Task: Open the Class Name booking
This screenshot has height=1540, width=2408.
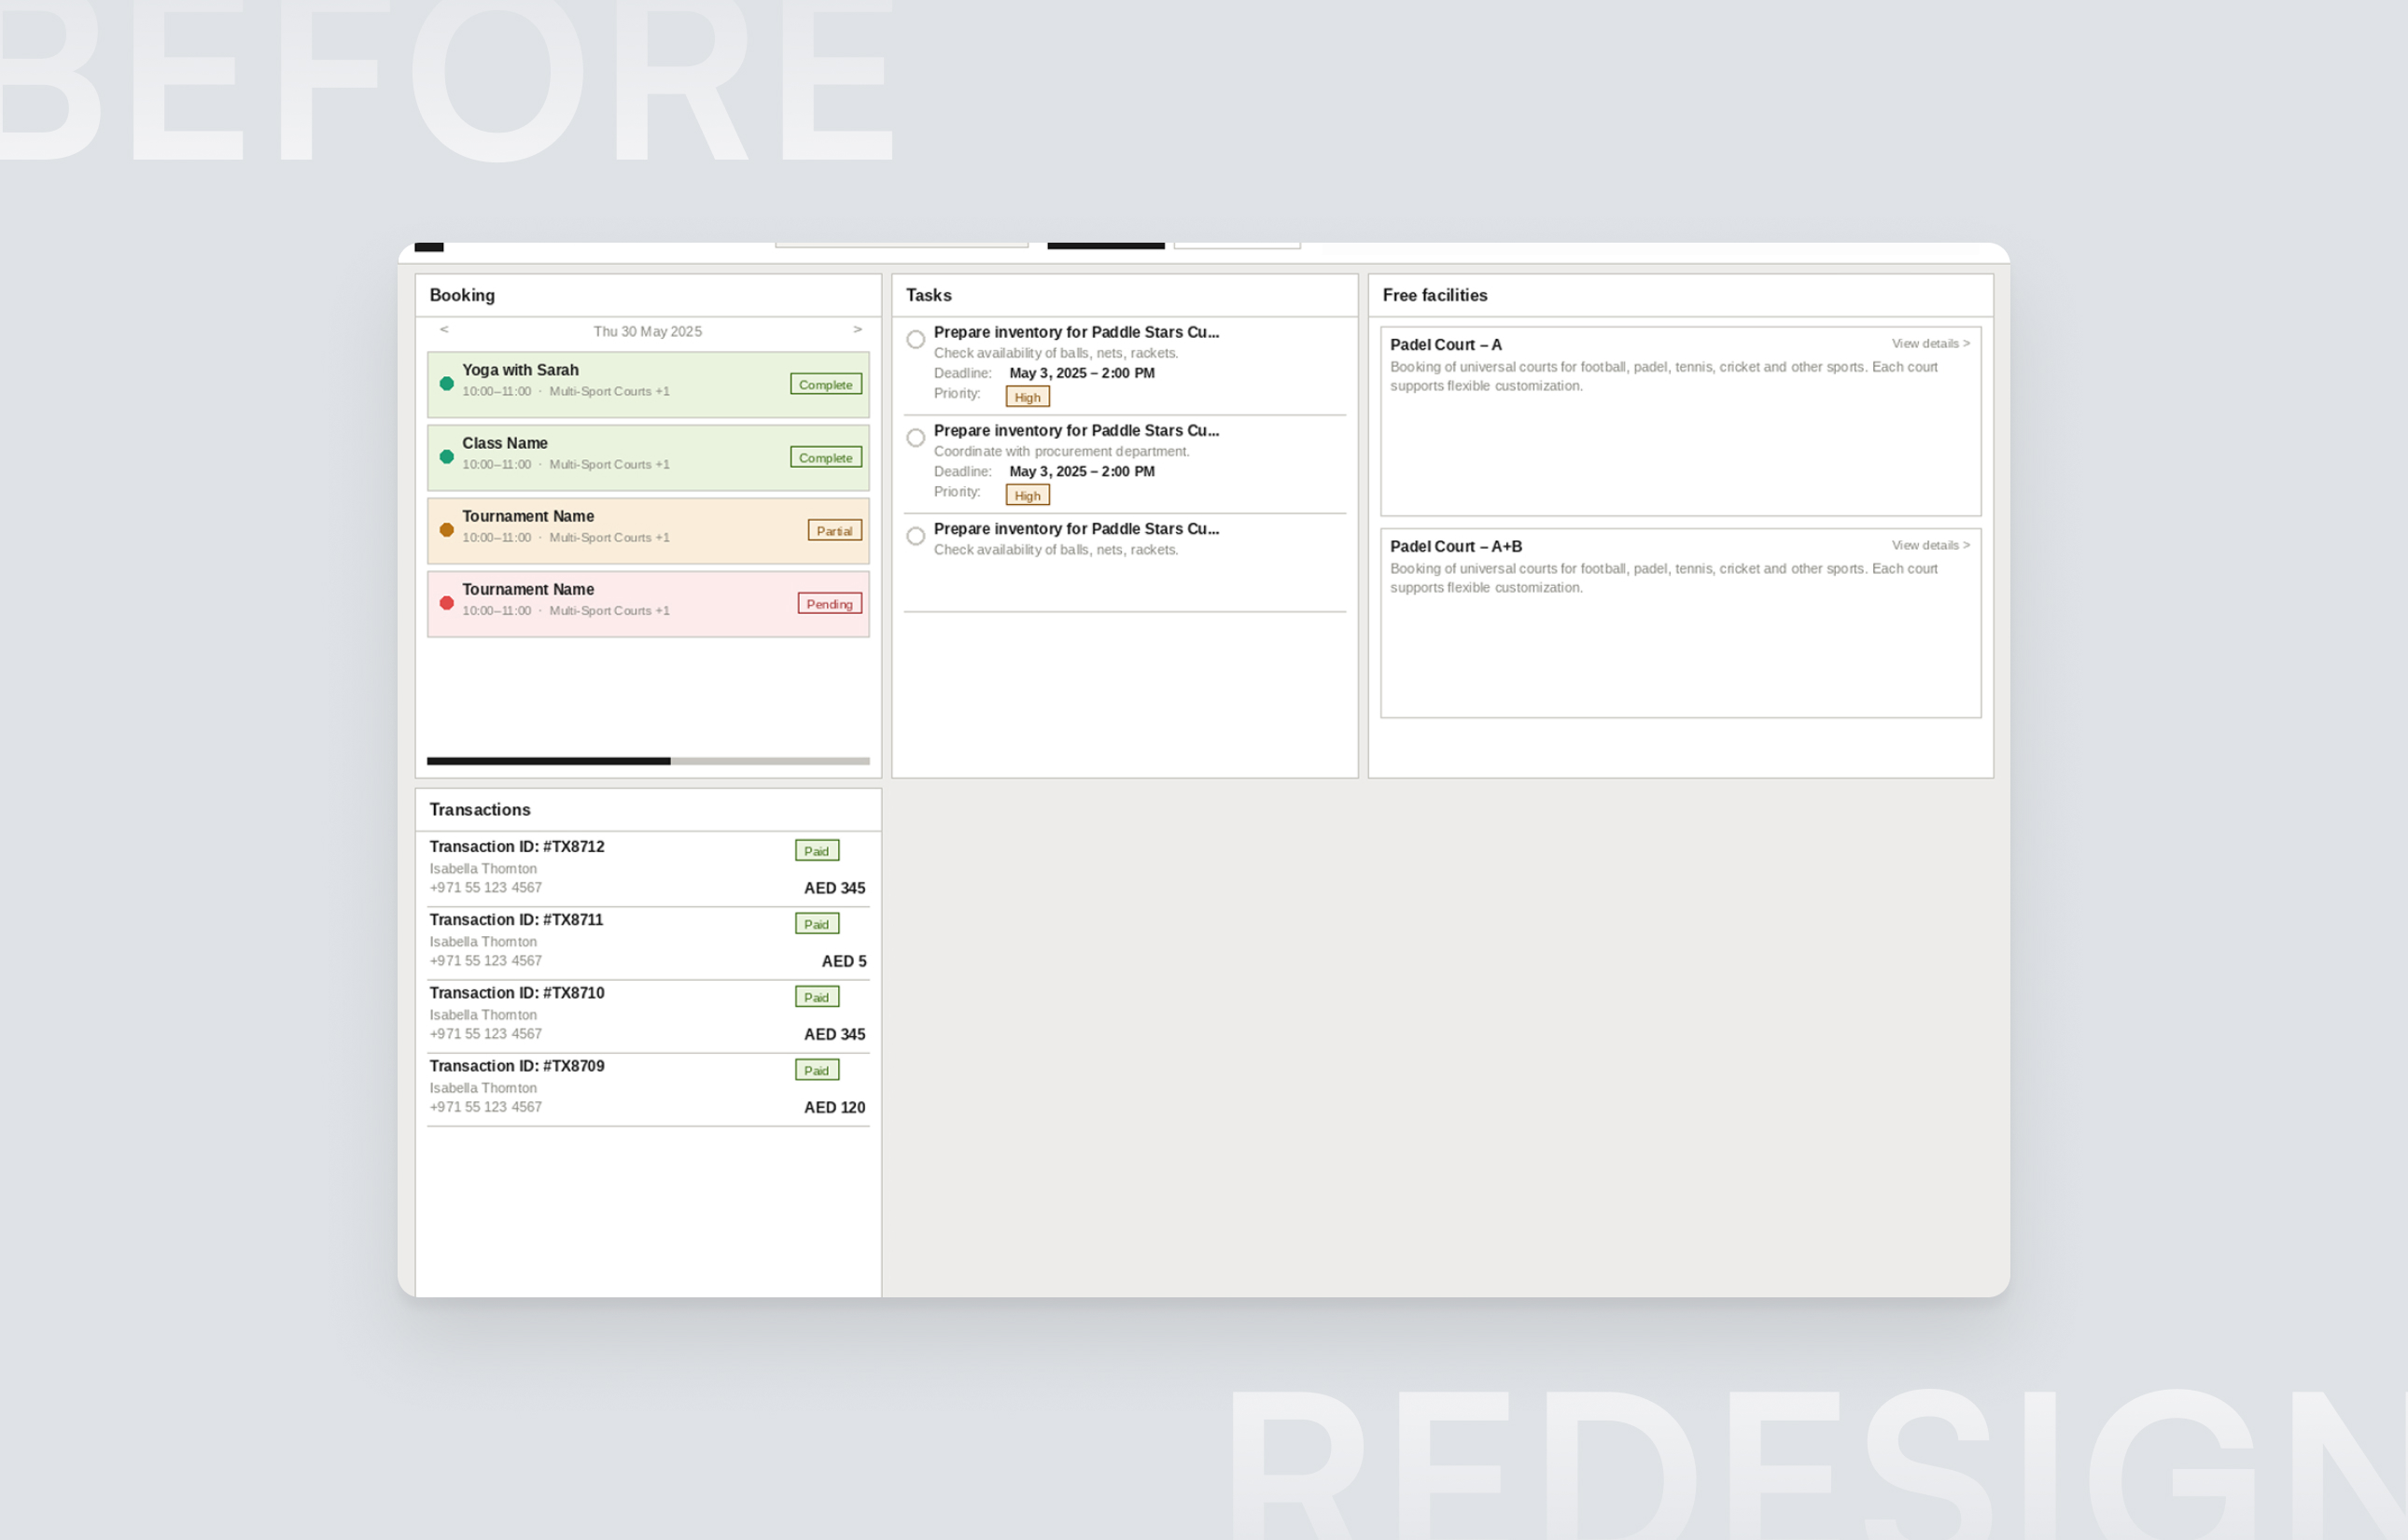Action: (x=648, y=457)
